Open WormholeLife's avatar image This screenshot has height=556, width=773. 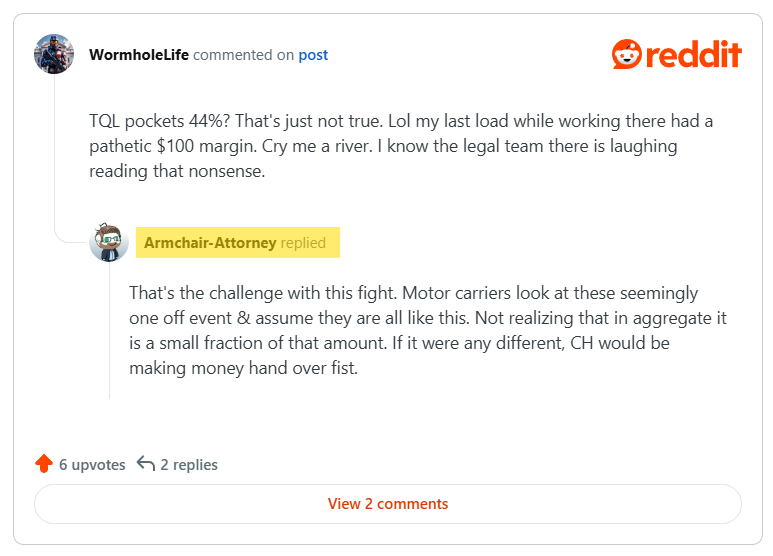pos(54,54)
